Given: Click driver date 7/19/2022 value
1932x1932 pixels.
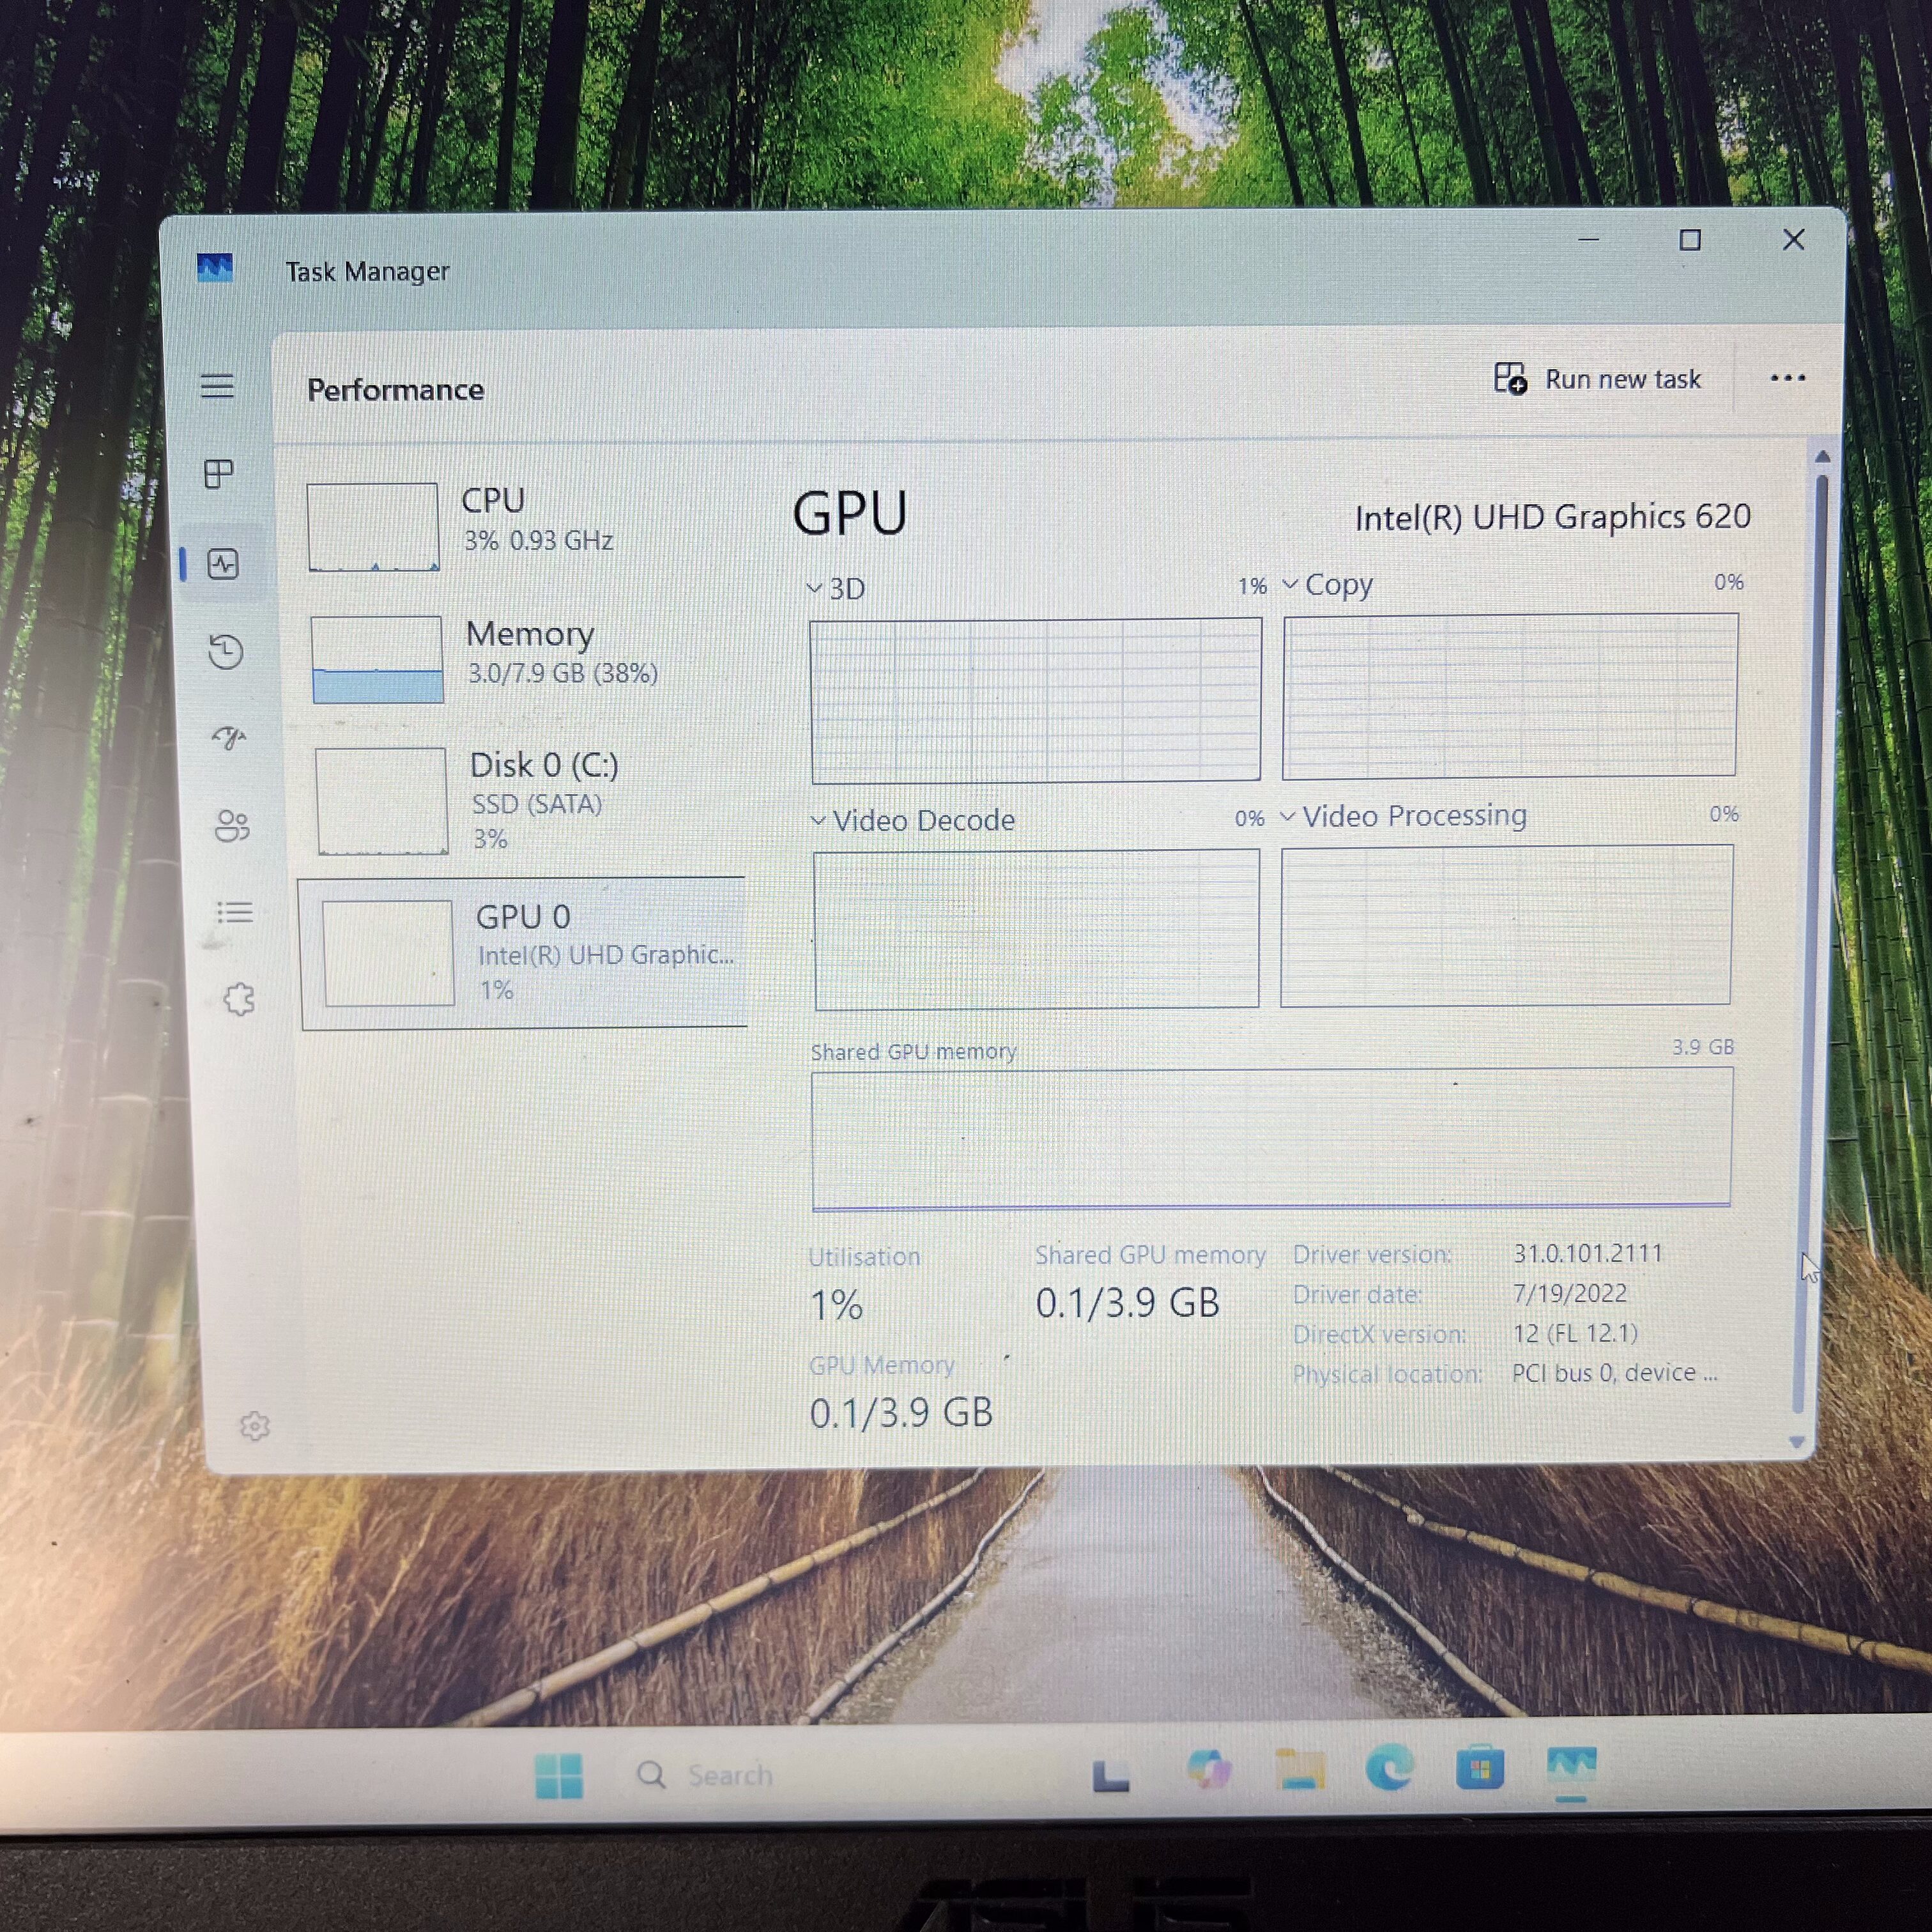Looking at the screenshot, I should (1570, 1293).
